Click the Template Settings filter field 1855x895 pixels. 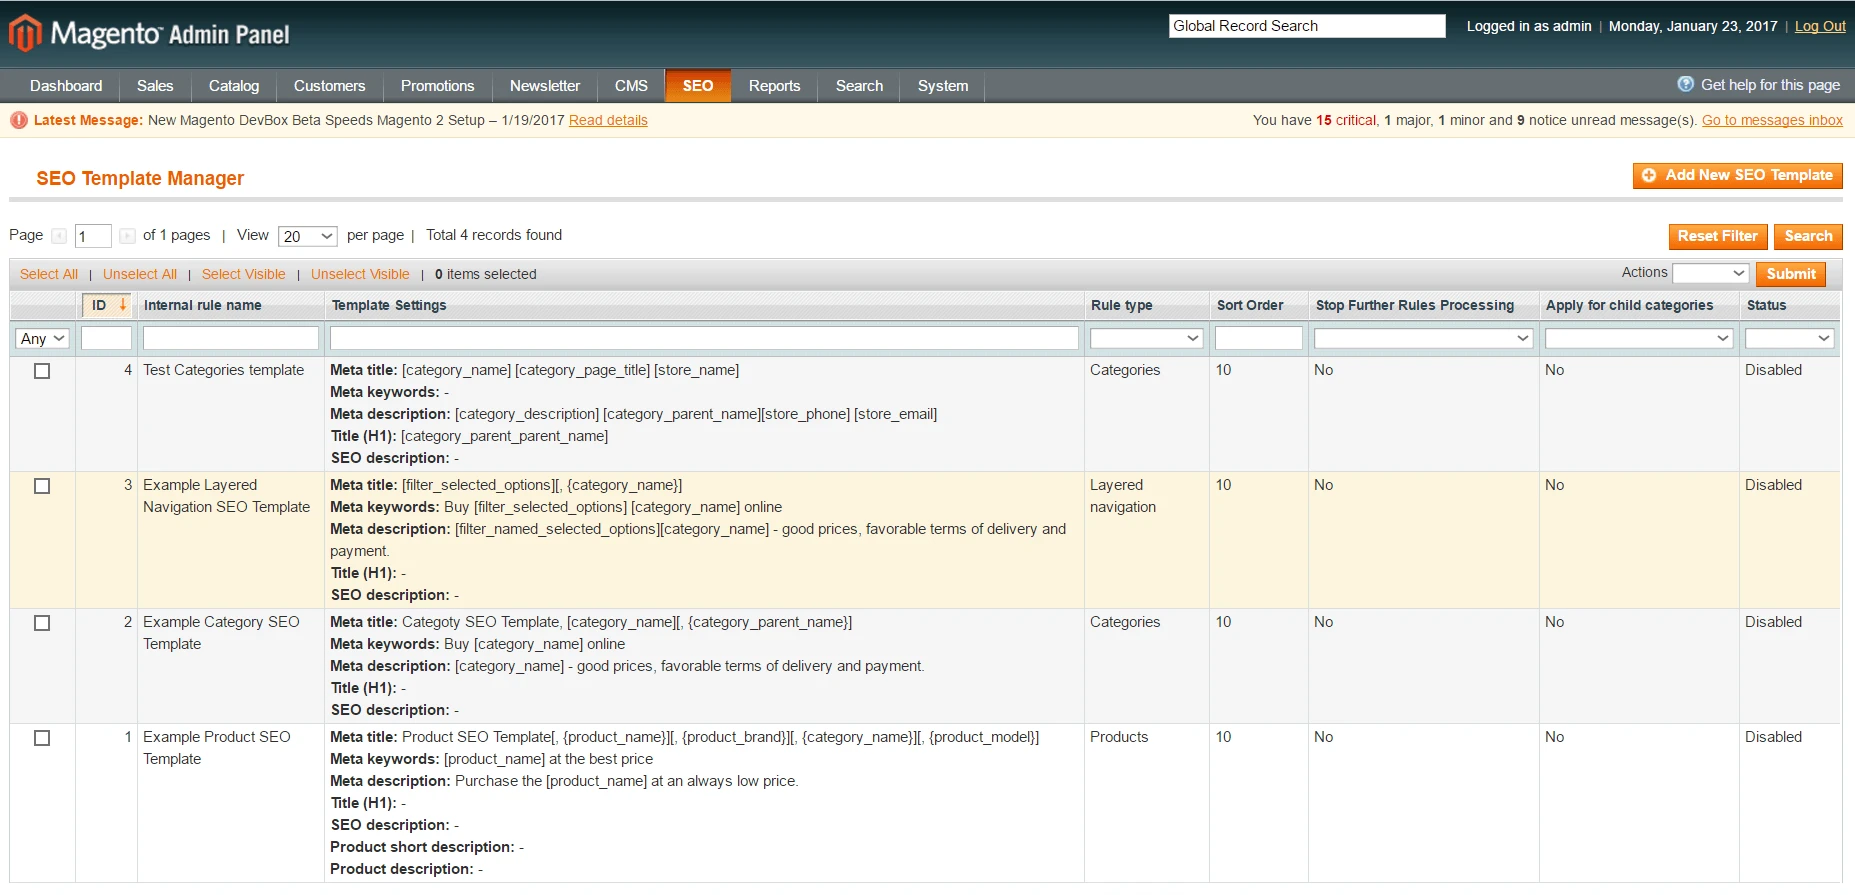pos(704,338)
